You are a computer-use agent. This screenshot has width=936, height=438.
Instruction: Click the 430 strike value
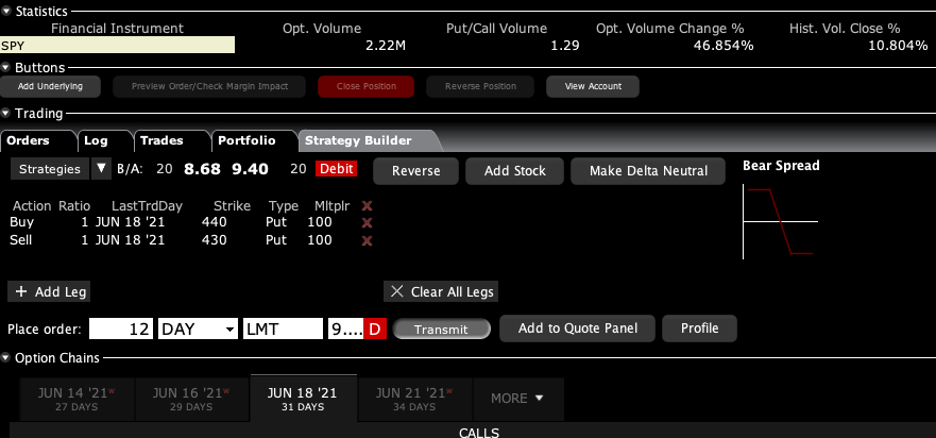[214, 240]
